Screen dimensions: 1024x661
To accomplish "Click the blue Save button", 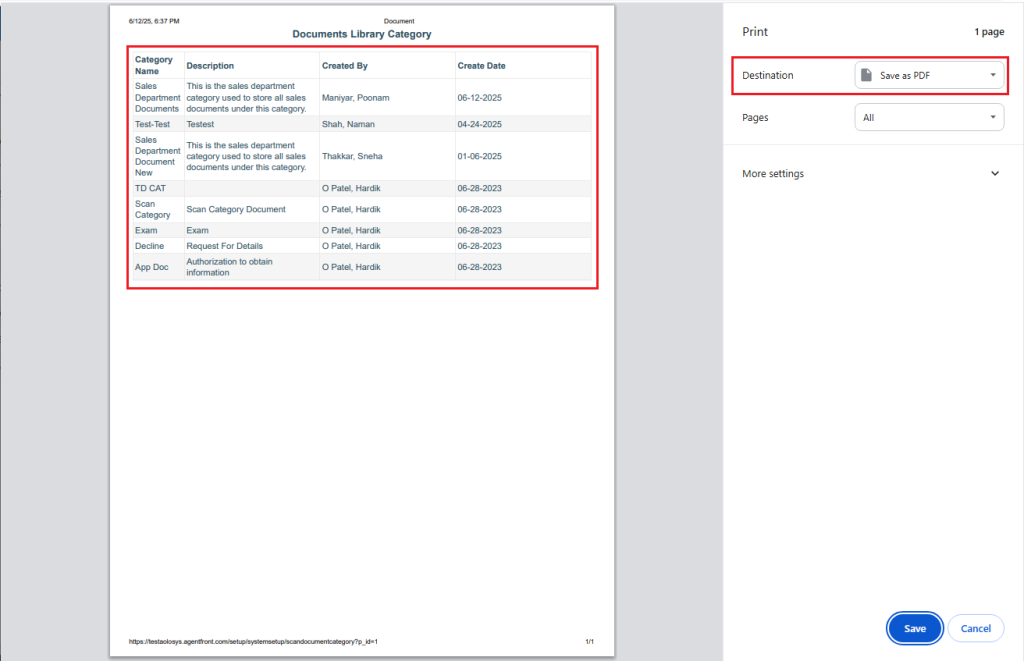I will pyautogui.click(x=914, y=629).
